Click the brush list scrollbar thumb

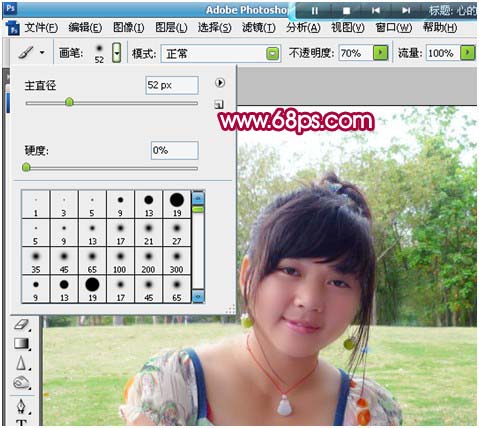(x=198, y=209)
